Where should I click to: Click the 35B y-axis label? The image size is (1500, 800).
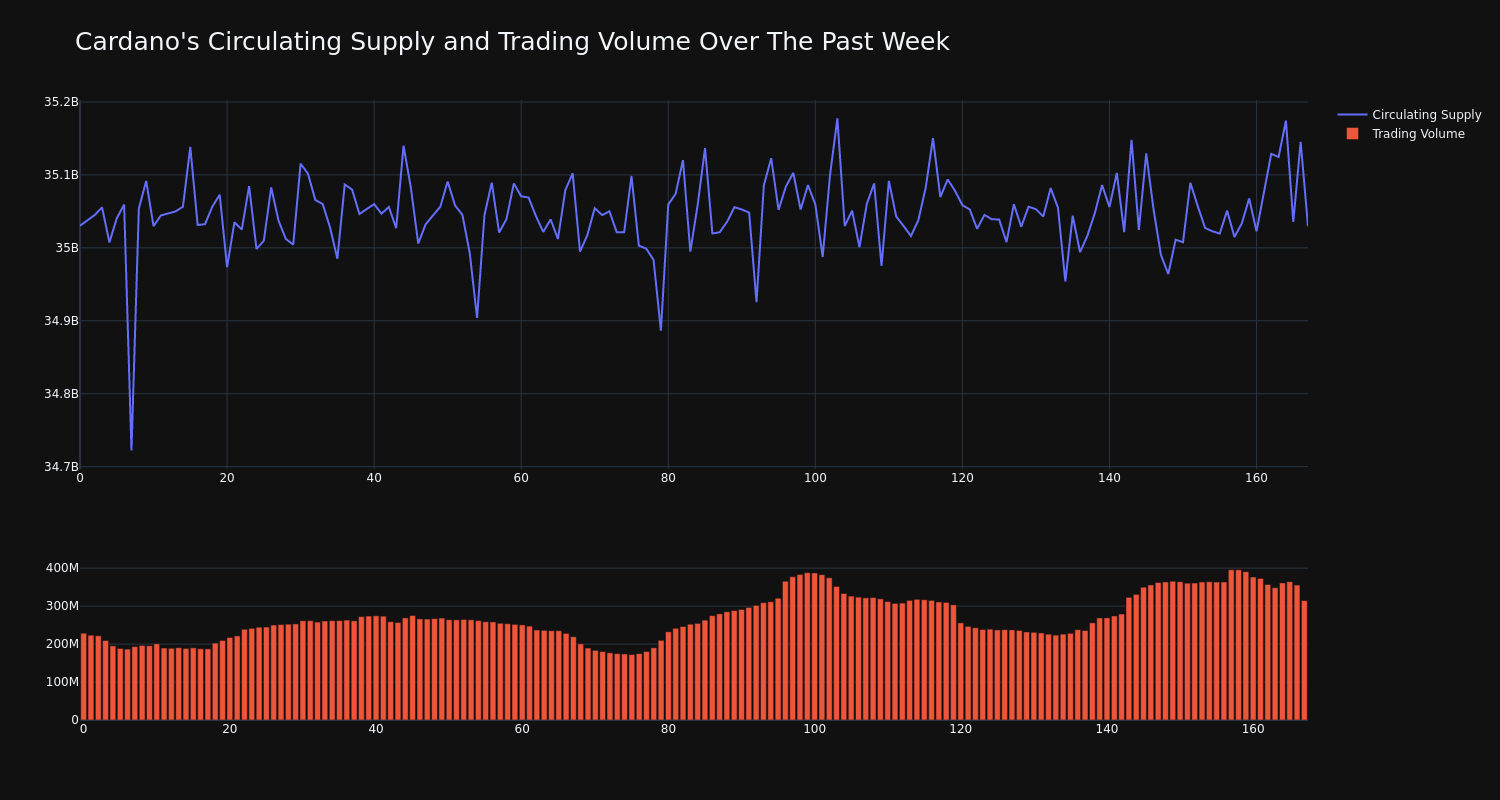[x=65, y=248]
